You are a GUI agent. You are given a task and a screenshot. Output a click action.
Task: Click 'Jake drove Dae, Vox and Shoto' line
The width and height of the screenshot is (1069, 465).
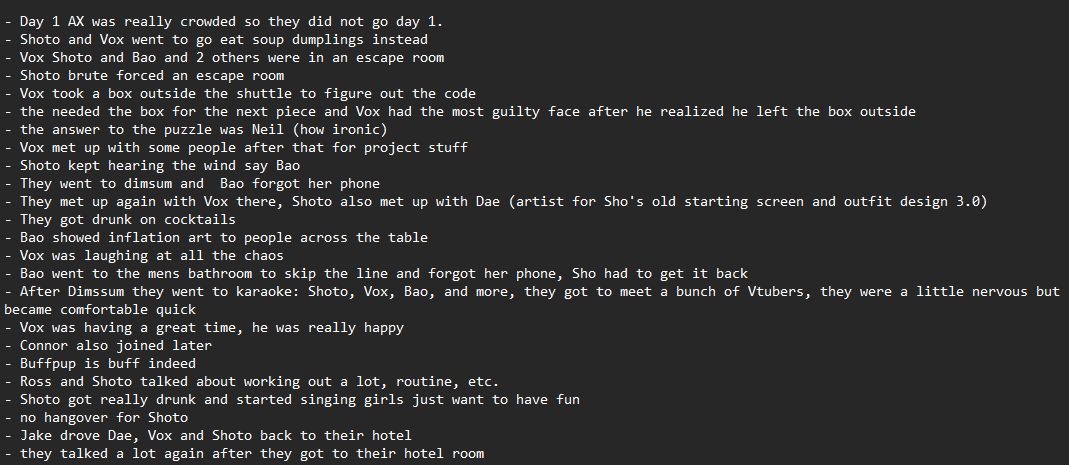pyautogui.click(x=210, y=435)
